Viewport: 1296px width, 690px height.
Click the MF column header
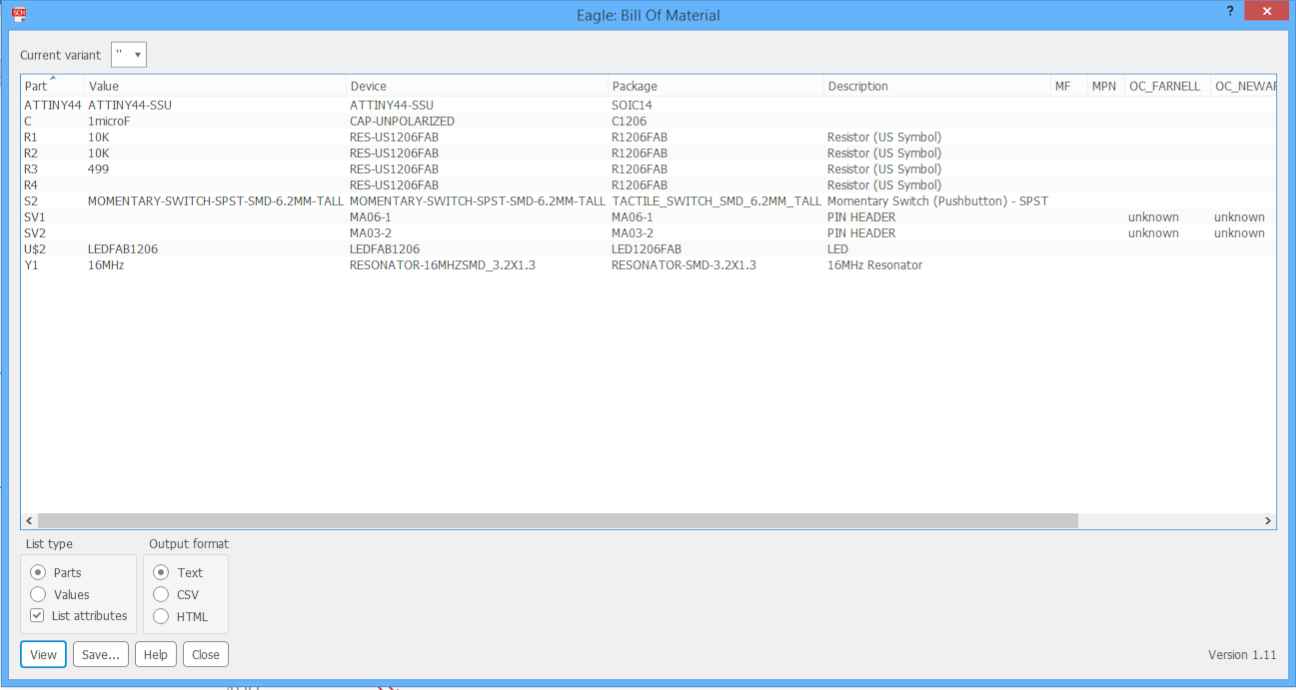click(x=1069, y=86)
